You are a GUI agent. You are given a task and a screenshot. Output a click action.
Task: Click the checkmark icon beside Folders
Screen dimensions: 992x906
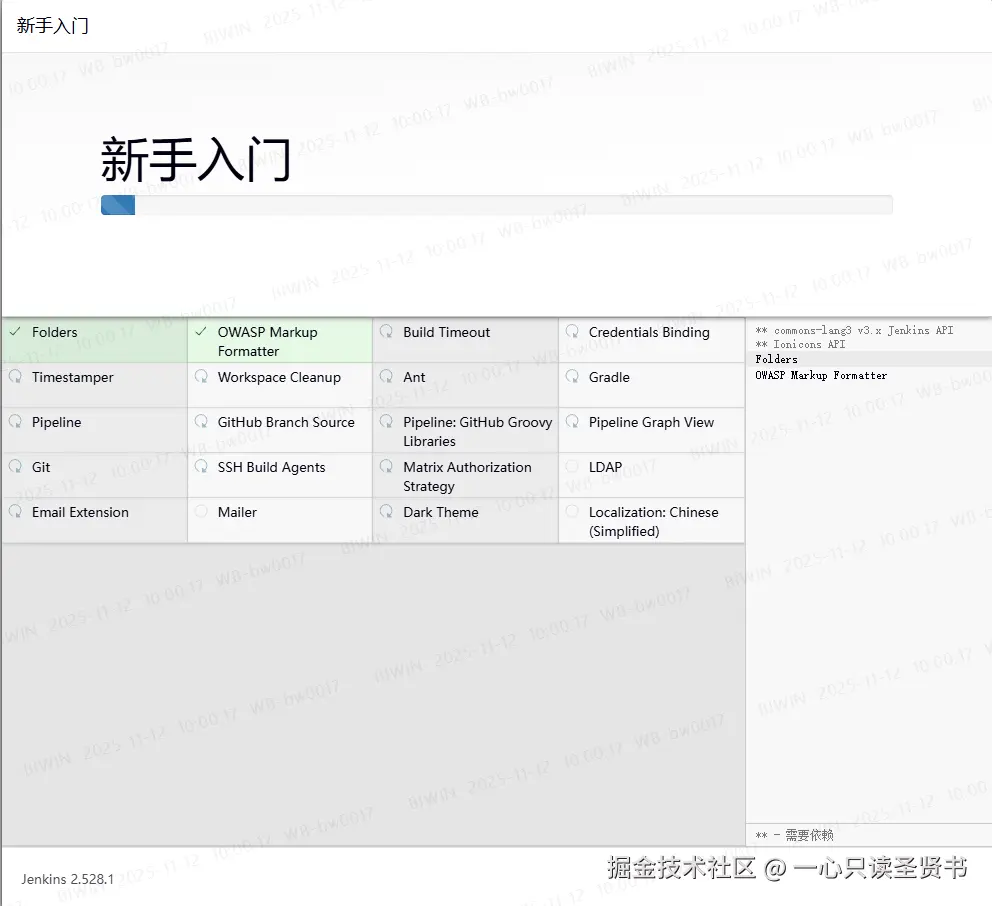tap(15, 332)
